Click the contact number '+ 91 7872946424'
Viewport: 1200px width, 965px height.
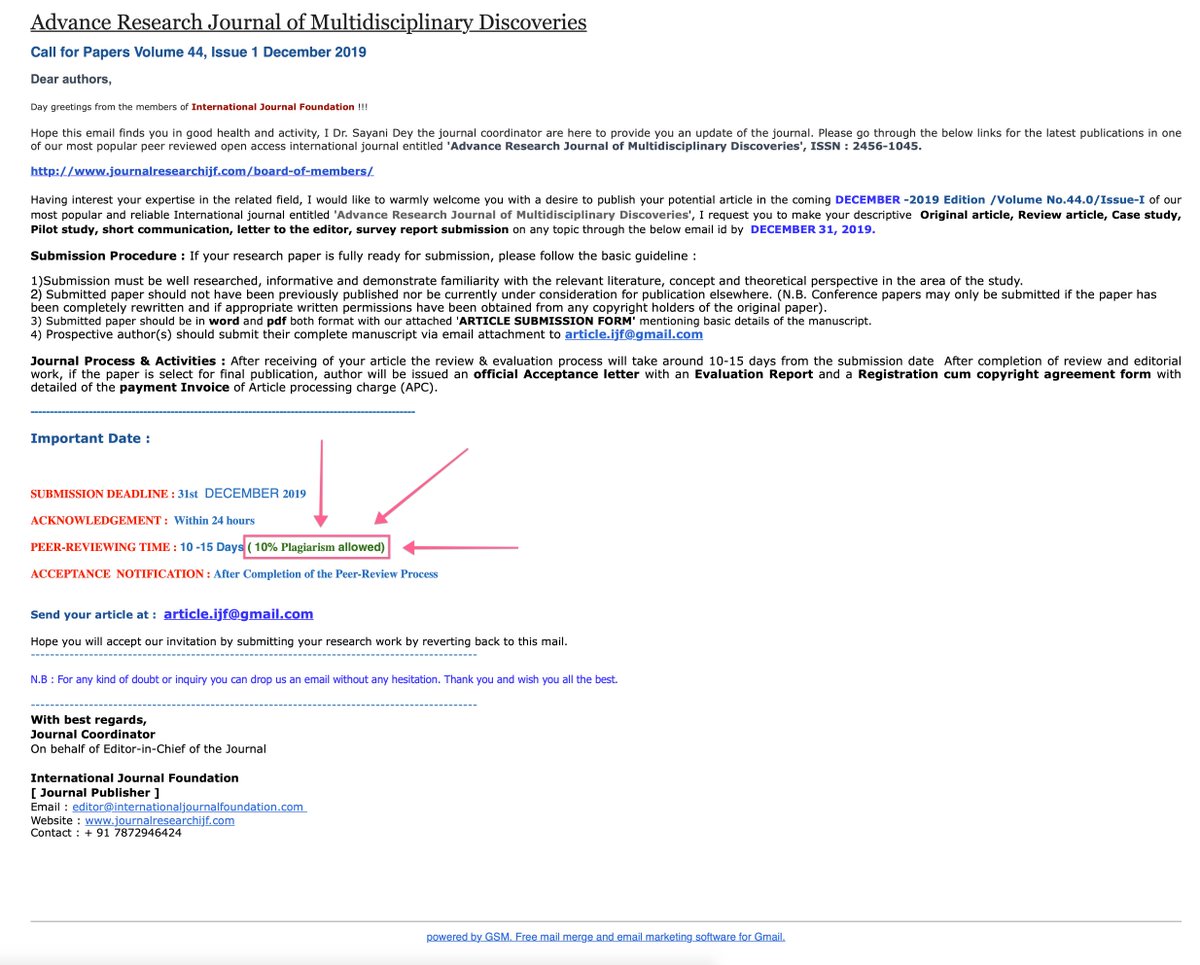[135, 833]
